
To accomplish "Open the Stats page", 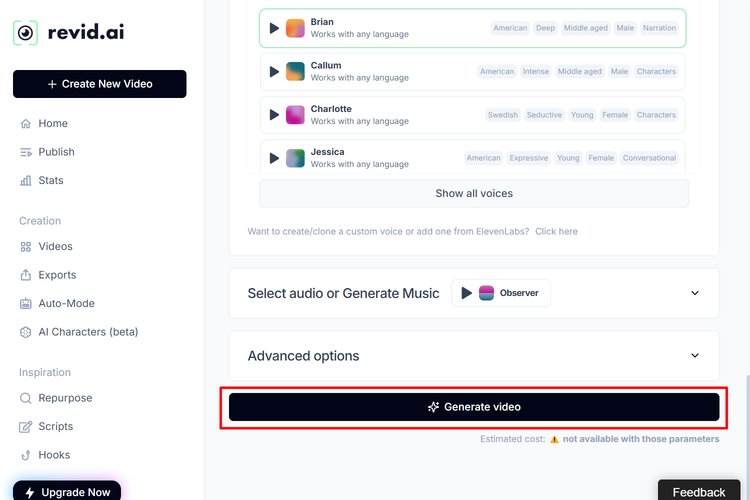I will tap(51, 181).
